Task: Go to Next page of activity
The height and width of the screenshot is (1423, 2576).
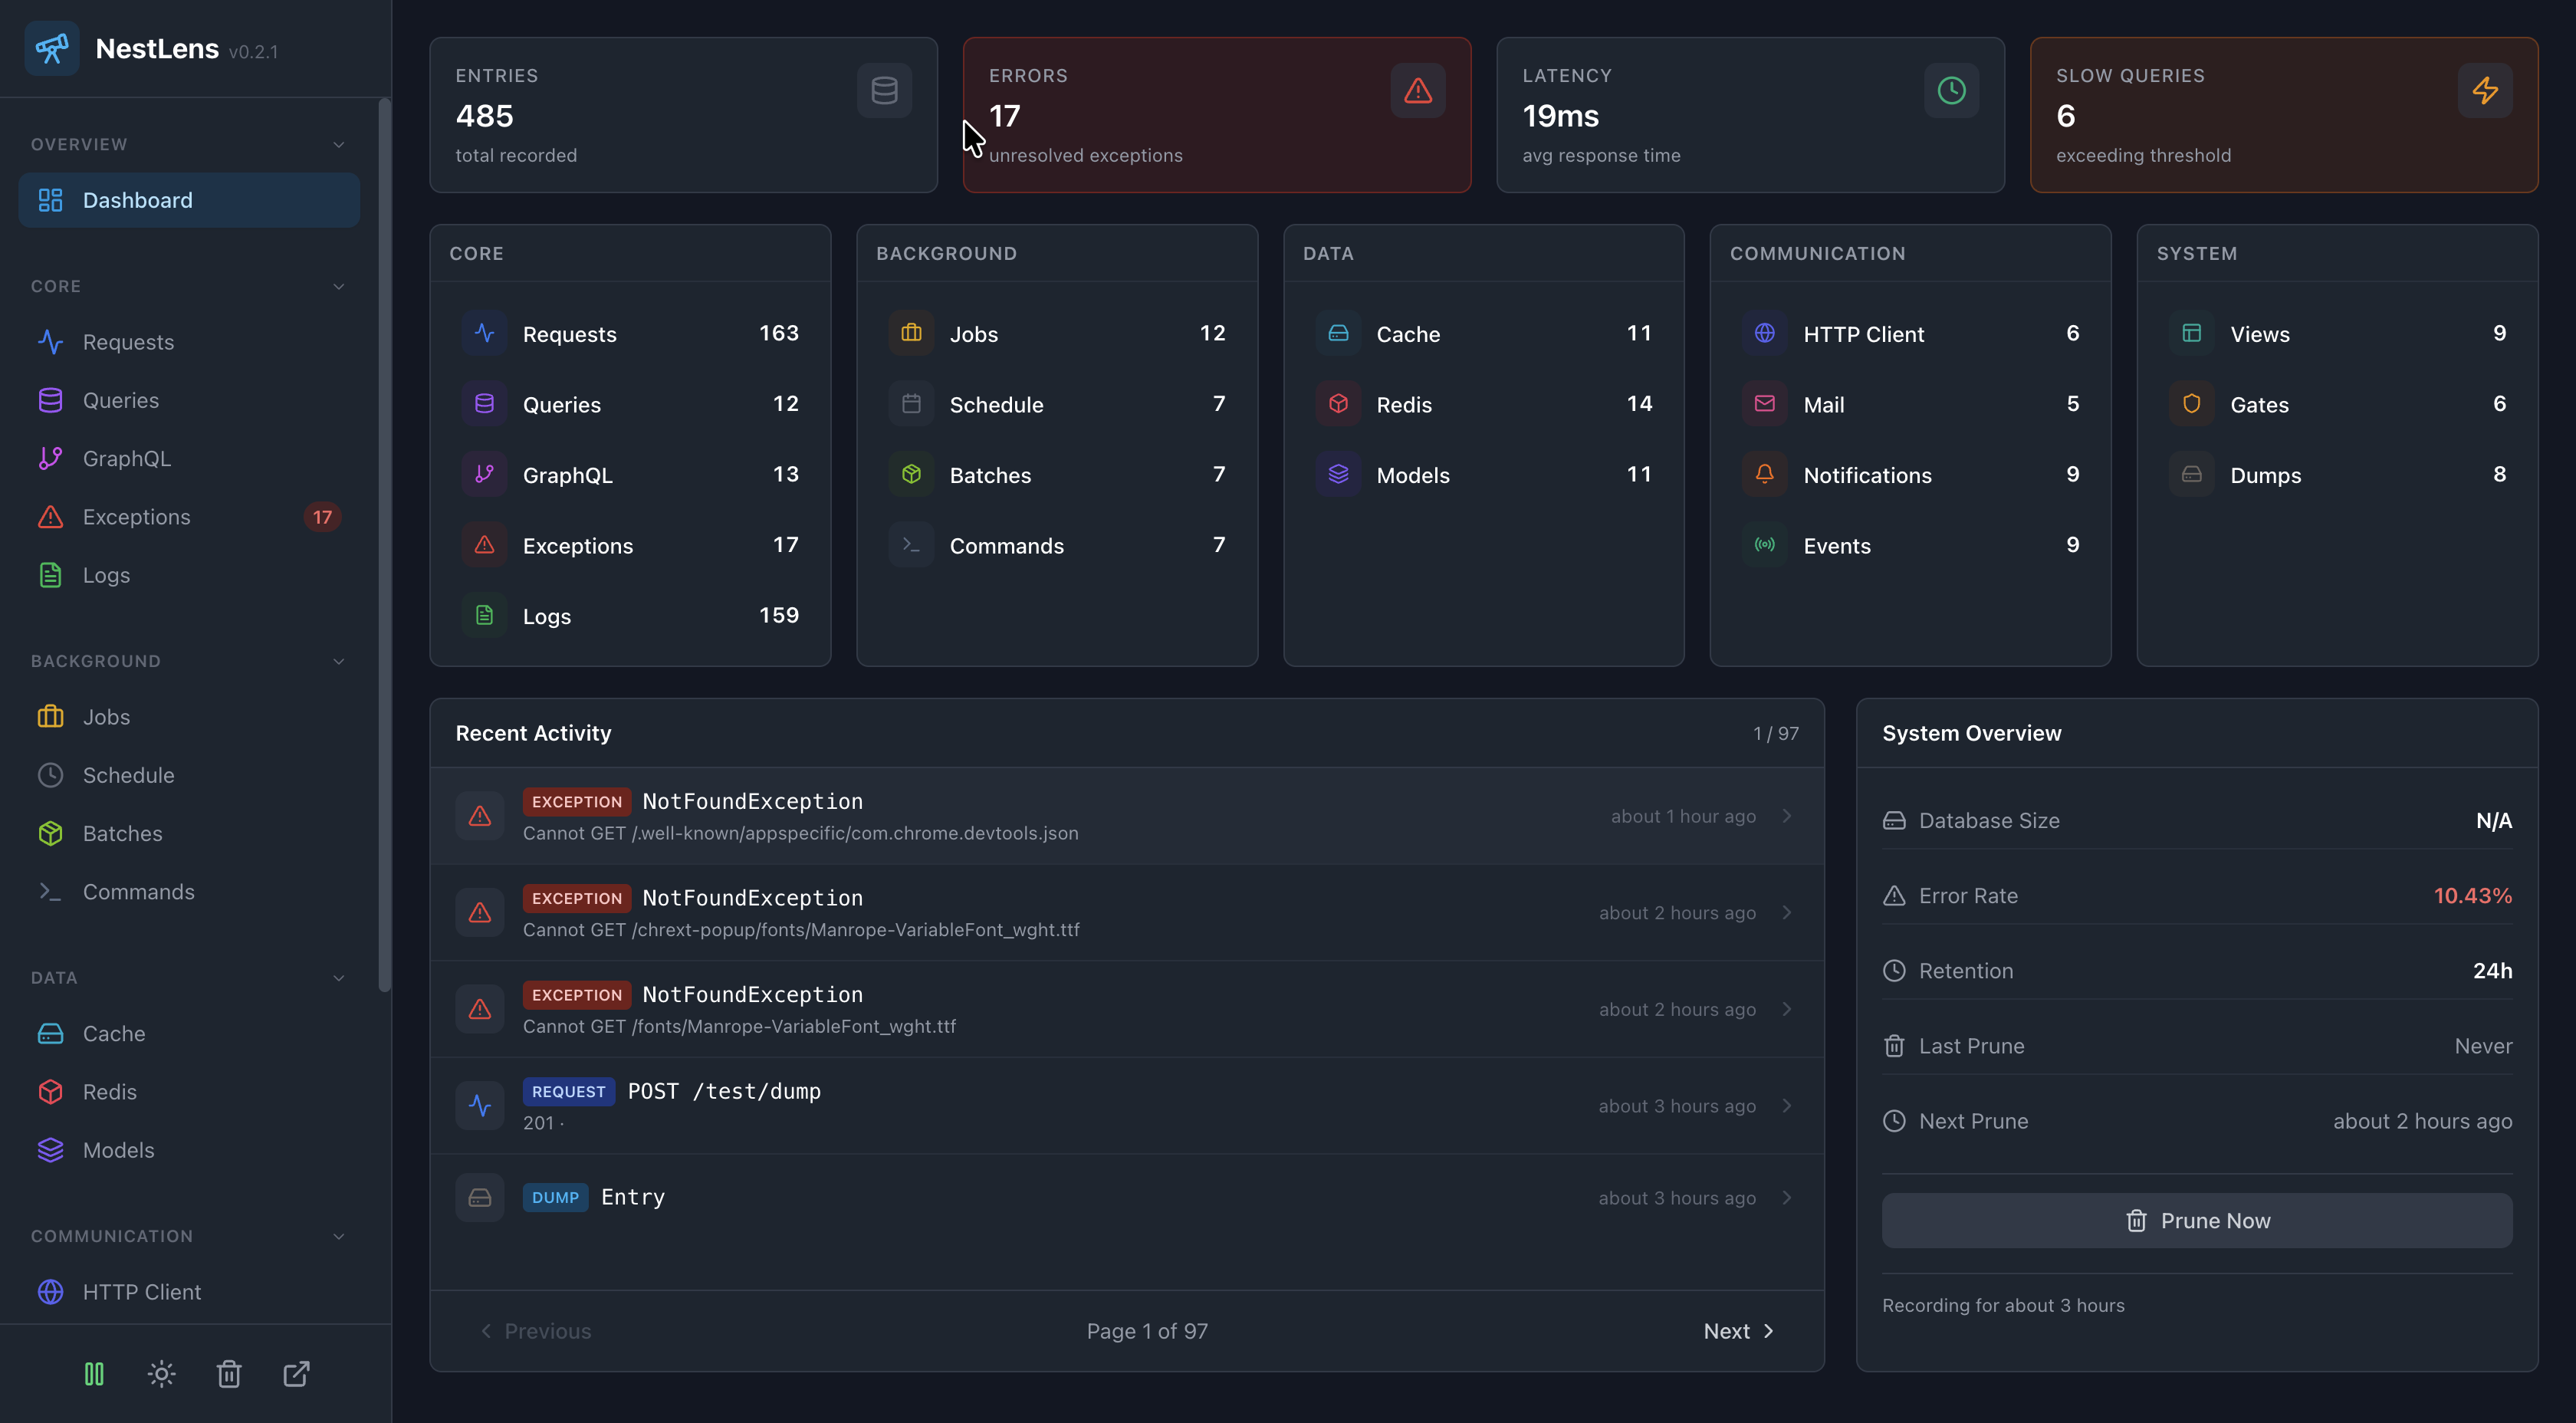Action: (x=1738, y=1331)
